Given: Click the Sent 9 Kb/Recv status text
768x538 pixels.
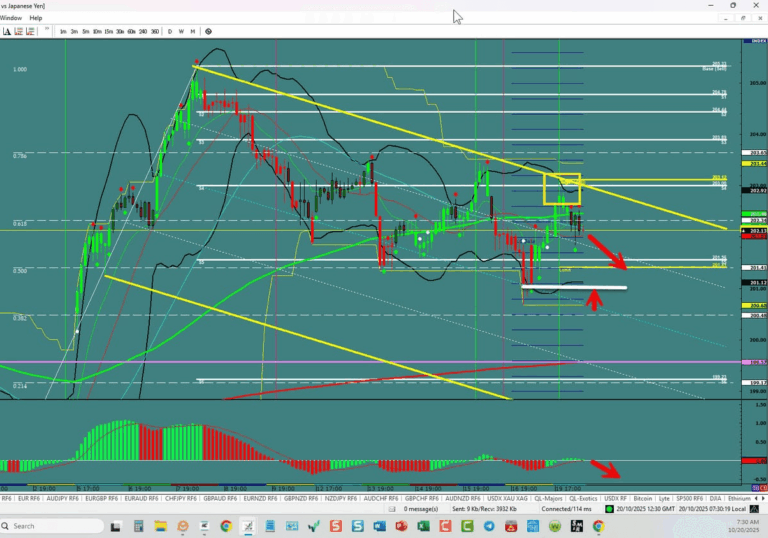Looking at the screenshot, I should pyautogui.click(x=484, y=509).
